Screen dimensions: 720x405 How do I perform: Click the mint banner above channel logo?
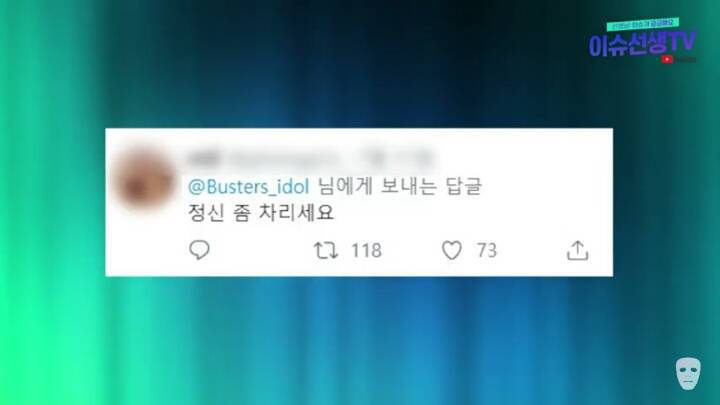point(642,24)
